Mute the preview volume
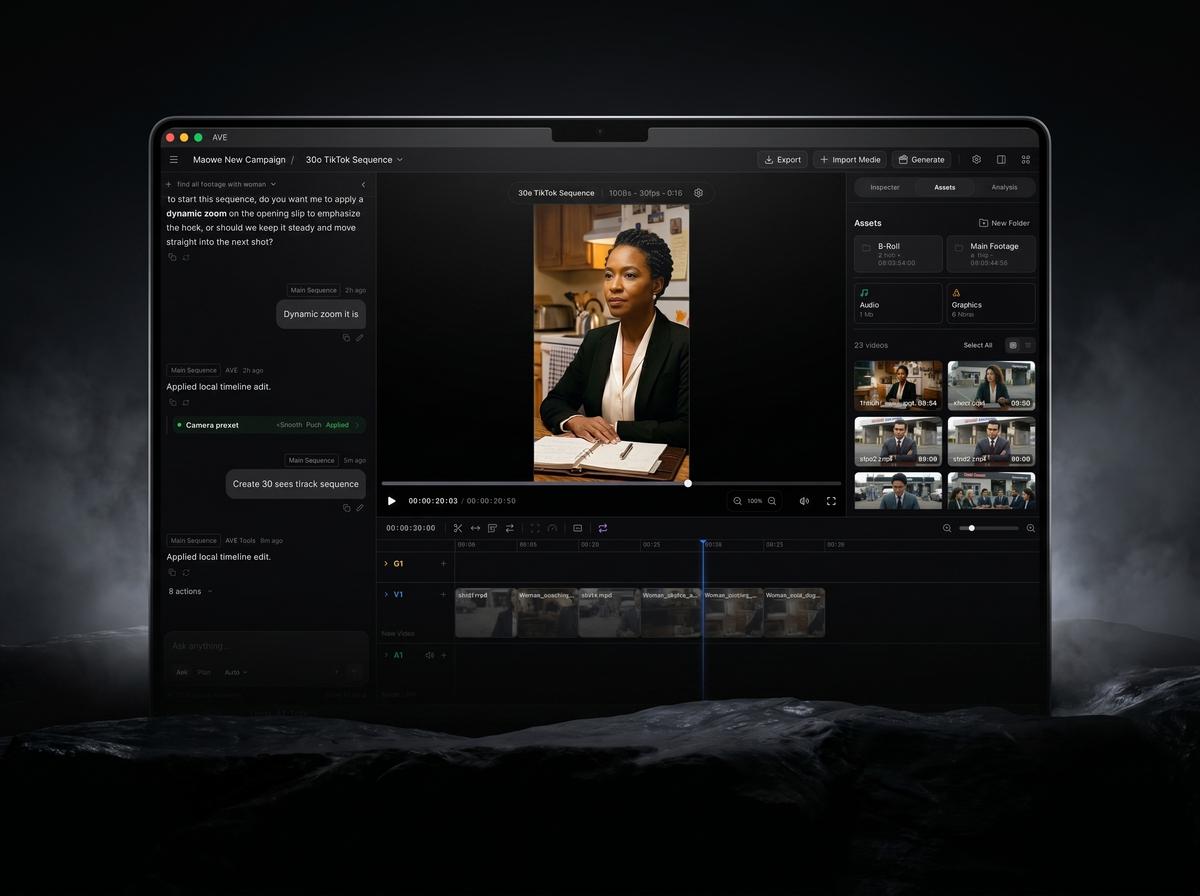The height and width of the screenshot is (896, 1200). click(x=804, y=501)
